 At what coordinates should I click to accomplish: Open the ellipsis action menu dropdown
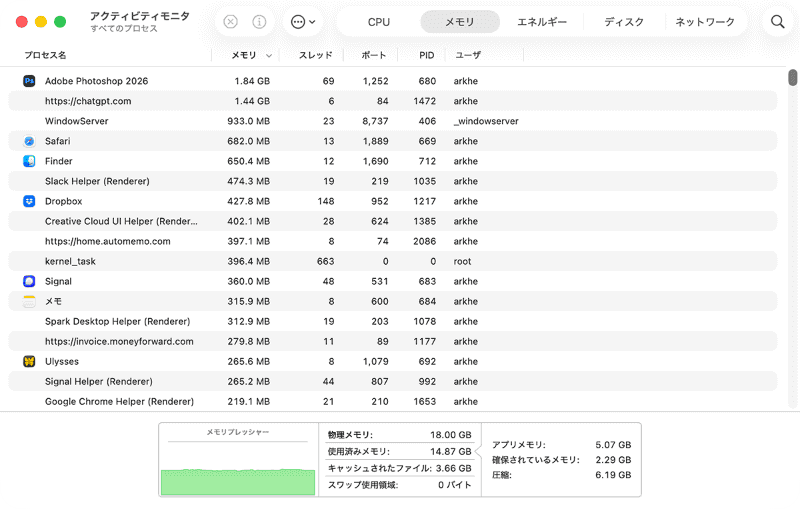[303, 22]
